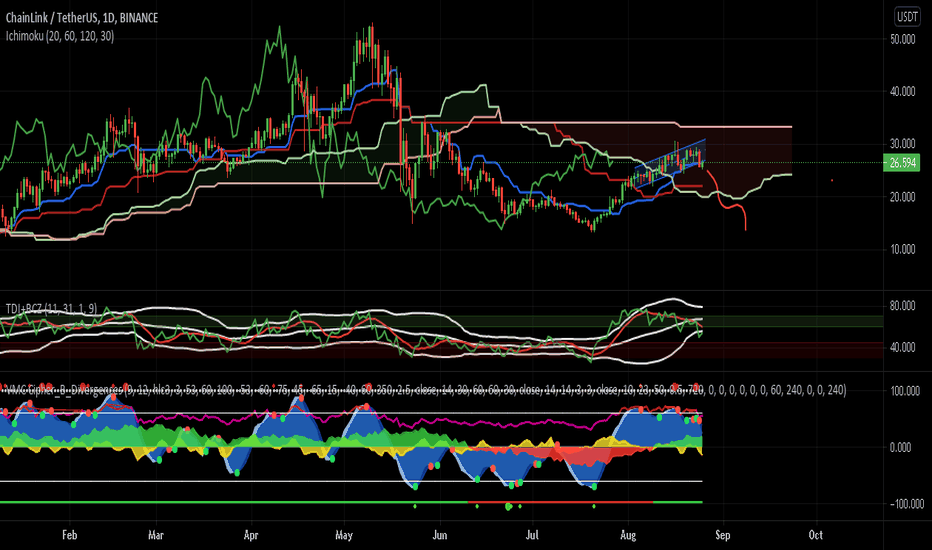Image resolution: width=932 pixels, height=550 pixels.
Task: Click the USDT currency button
Action: coord(907,17)
